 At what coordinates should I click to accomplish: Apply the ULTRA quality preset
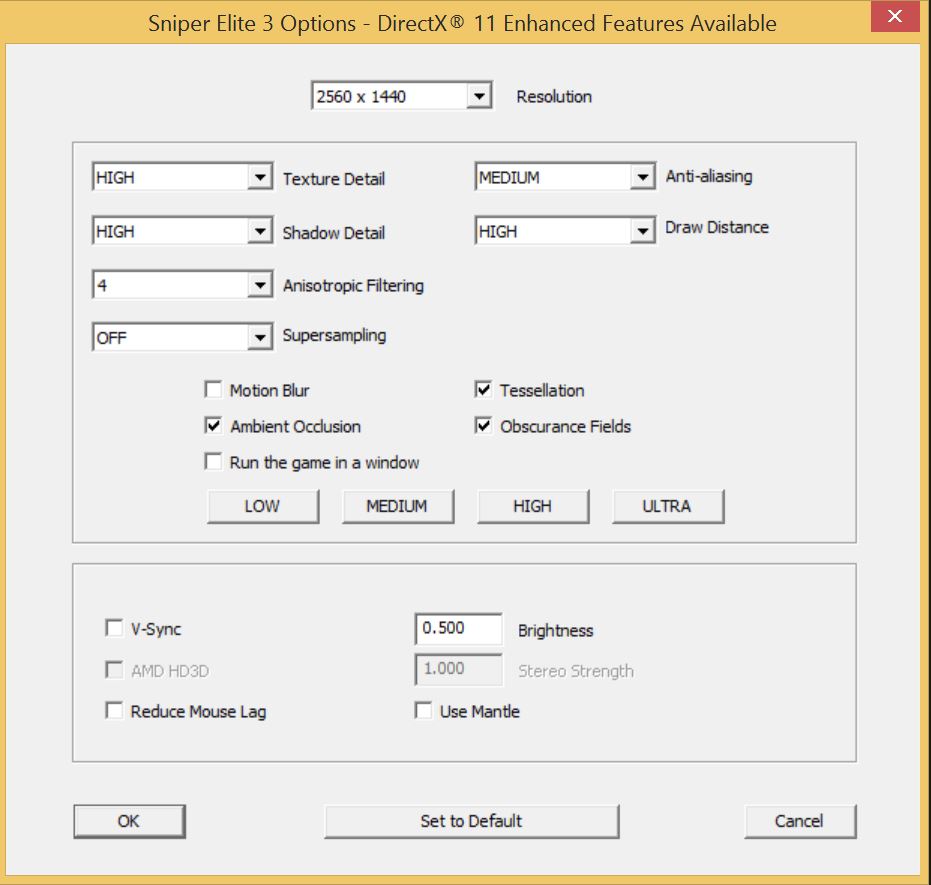(x=668, y=506)
